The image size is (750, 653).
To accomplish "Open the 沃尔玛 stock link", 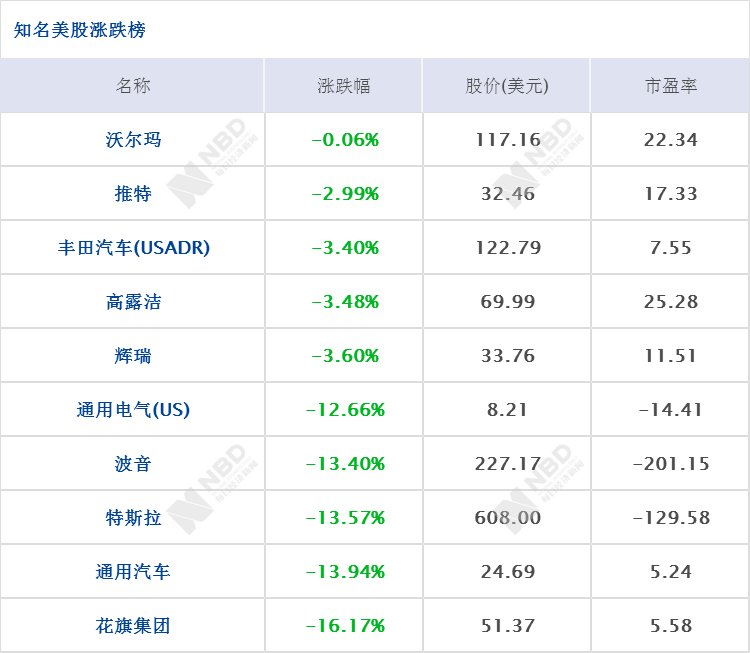I will coord(133,140).
